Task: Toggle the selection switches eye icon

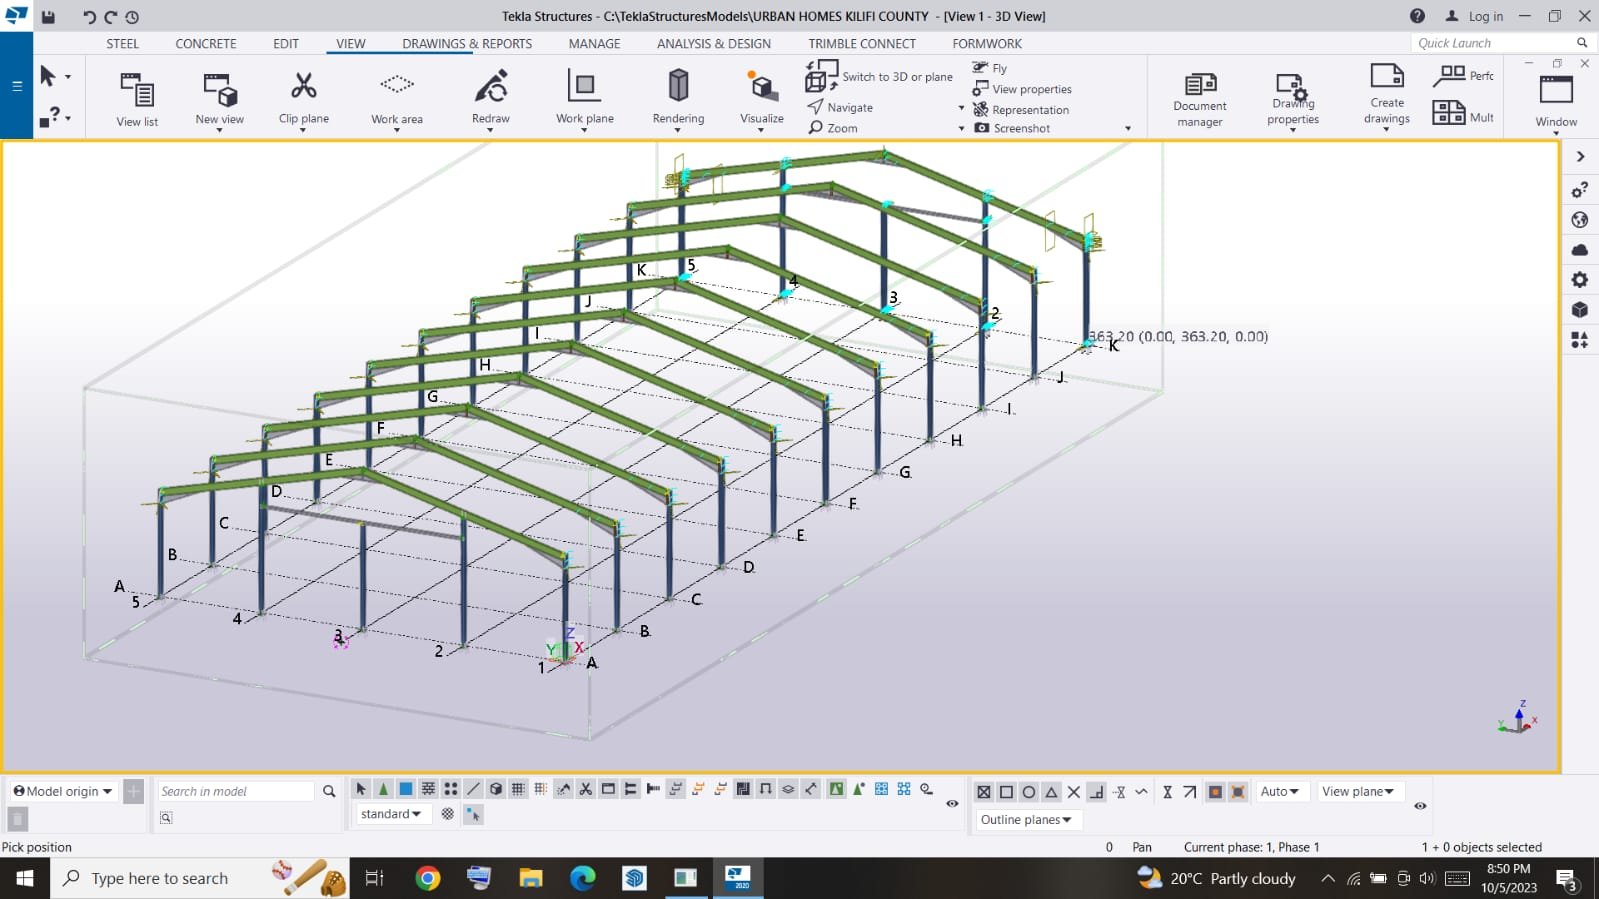Action: pyautogui.click(x=952, y=803)
